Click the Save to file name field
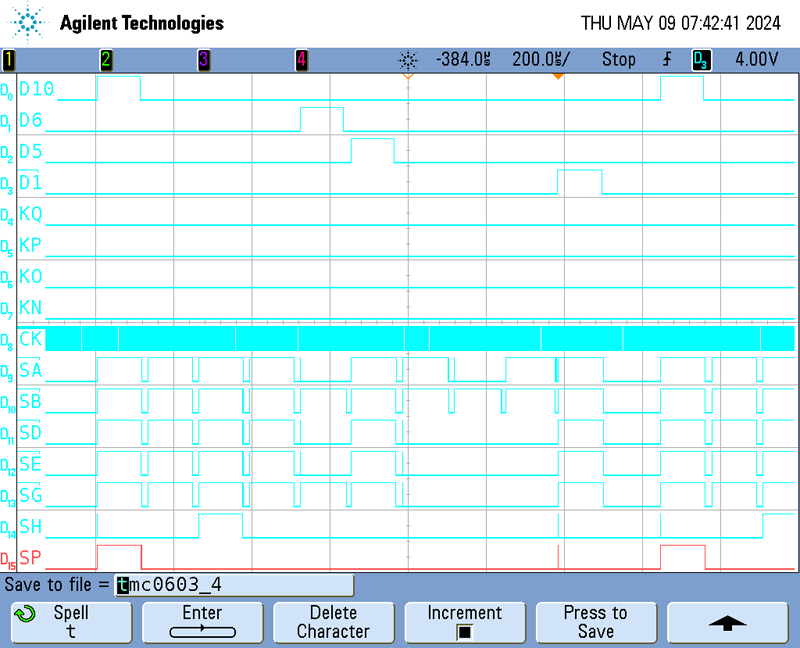 (x=235, y=585)
